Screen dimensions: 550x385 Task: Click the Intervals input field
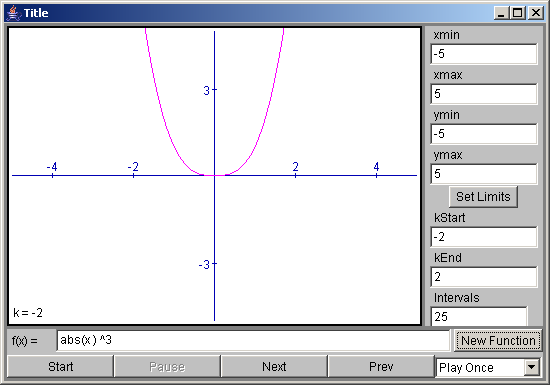coord(479,317)
